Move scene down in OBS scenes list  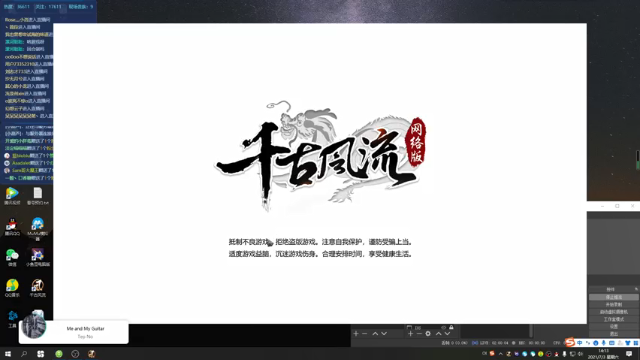pyautogui.click(x=384, y=333)
